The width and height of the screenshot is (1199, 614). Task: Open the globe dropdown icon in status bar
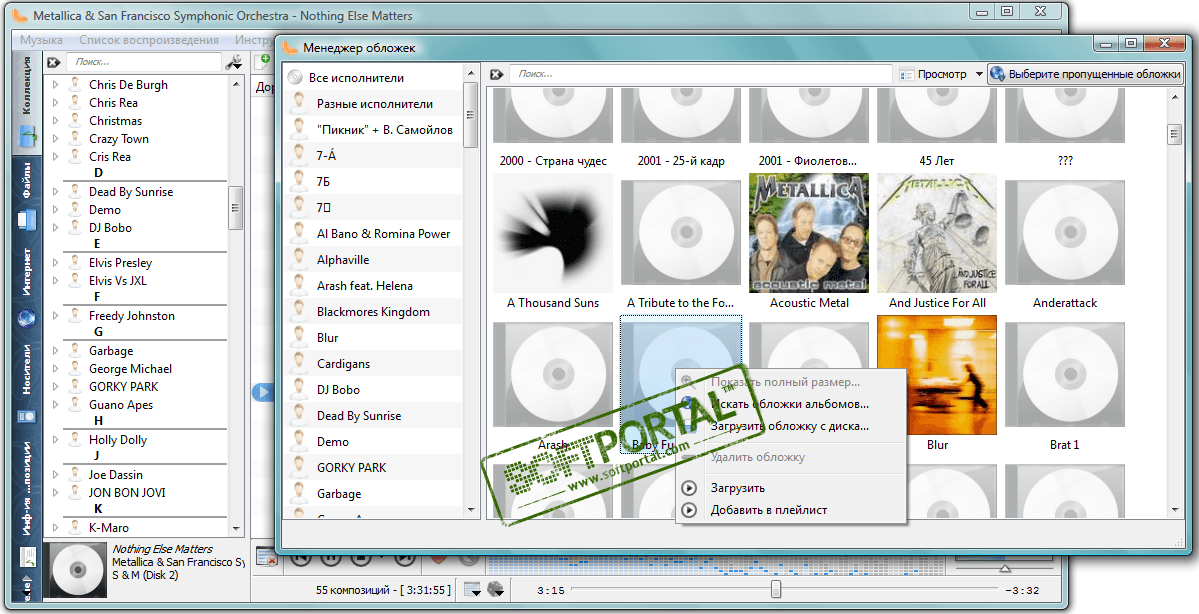(x=496, y=590)
